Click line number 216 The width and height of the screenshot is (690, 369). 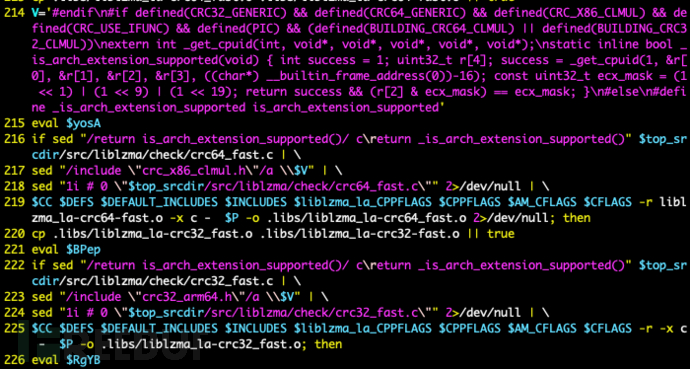(15, 139)
